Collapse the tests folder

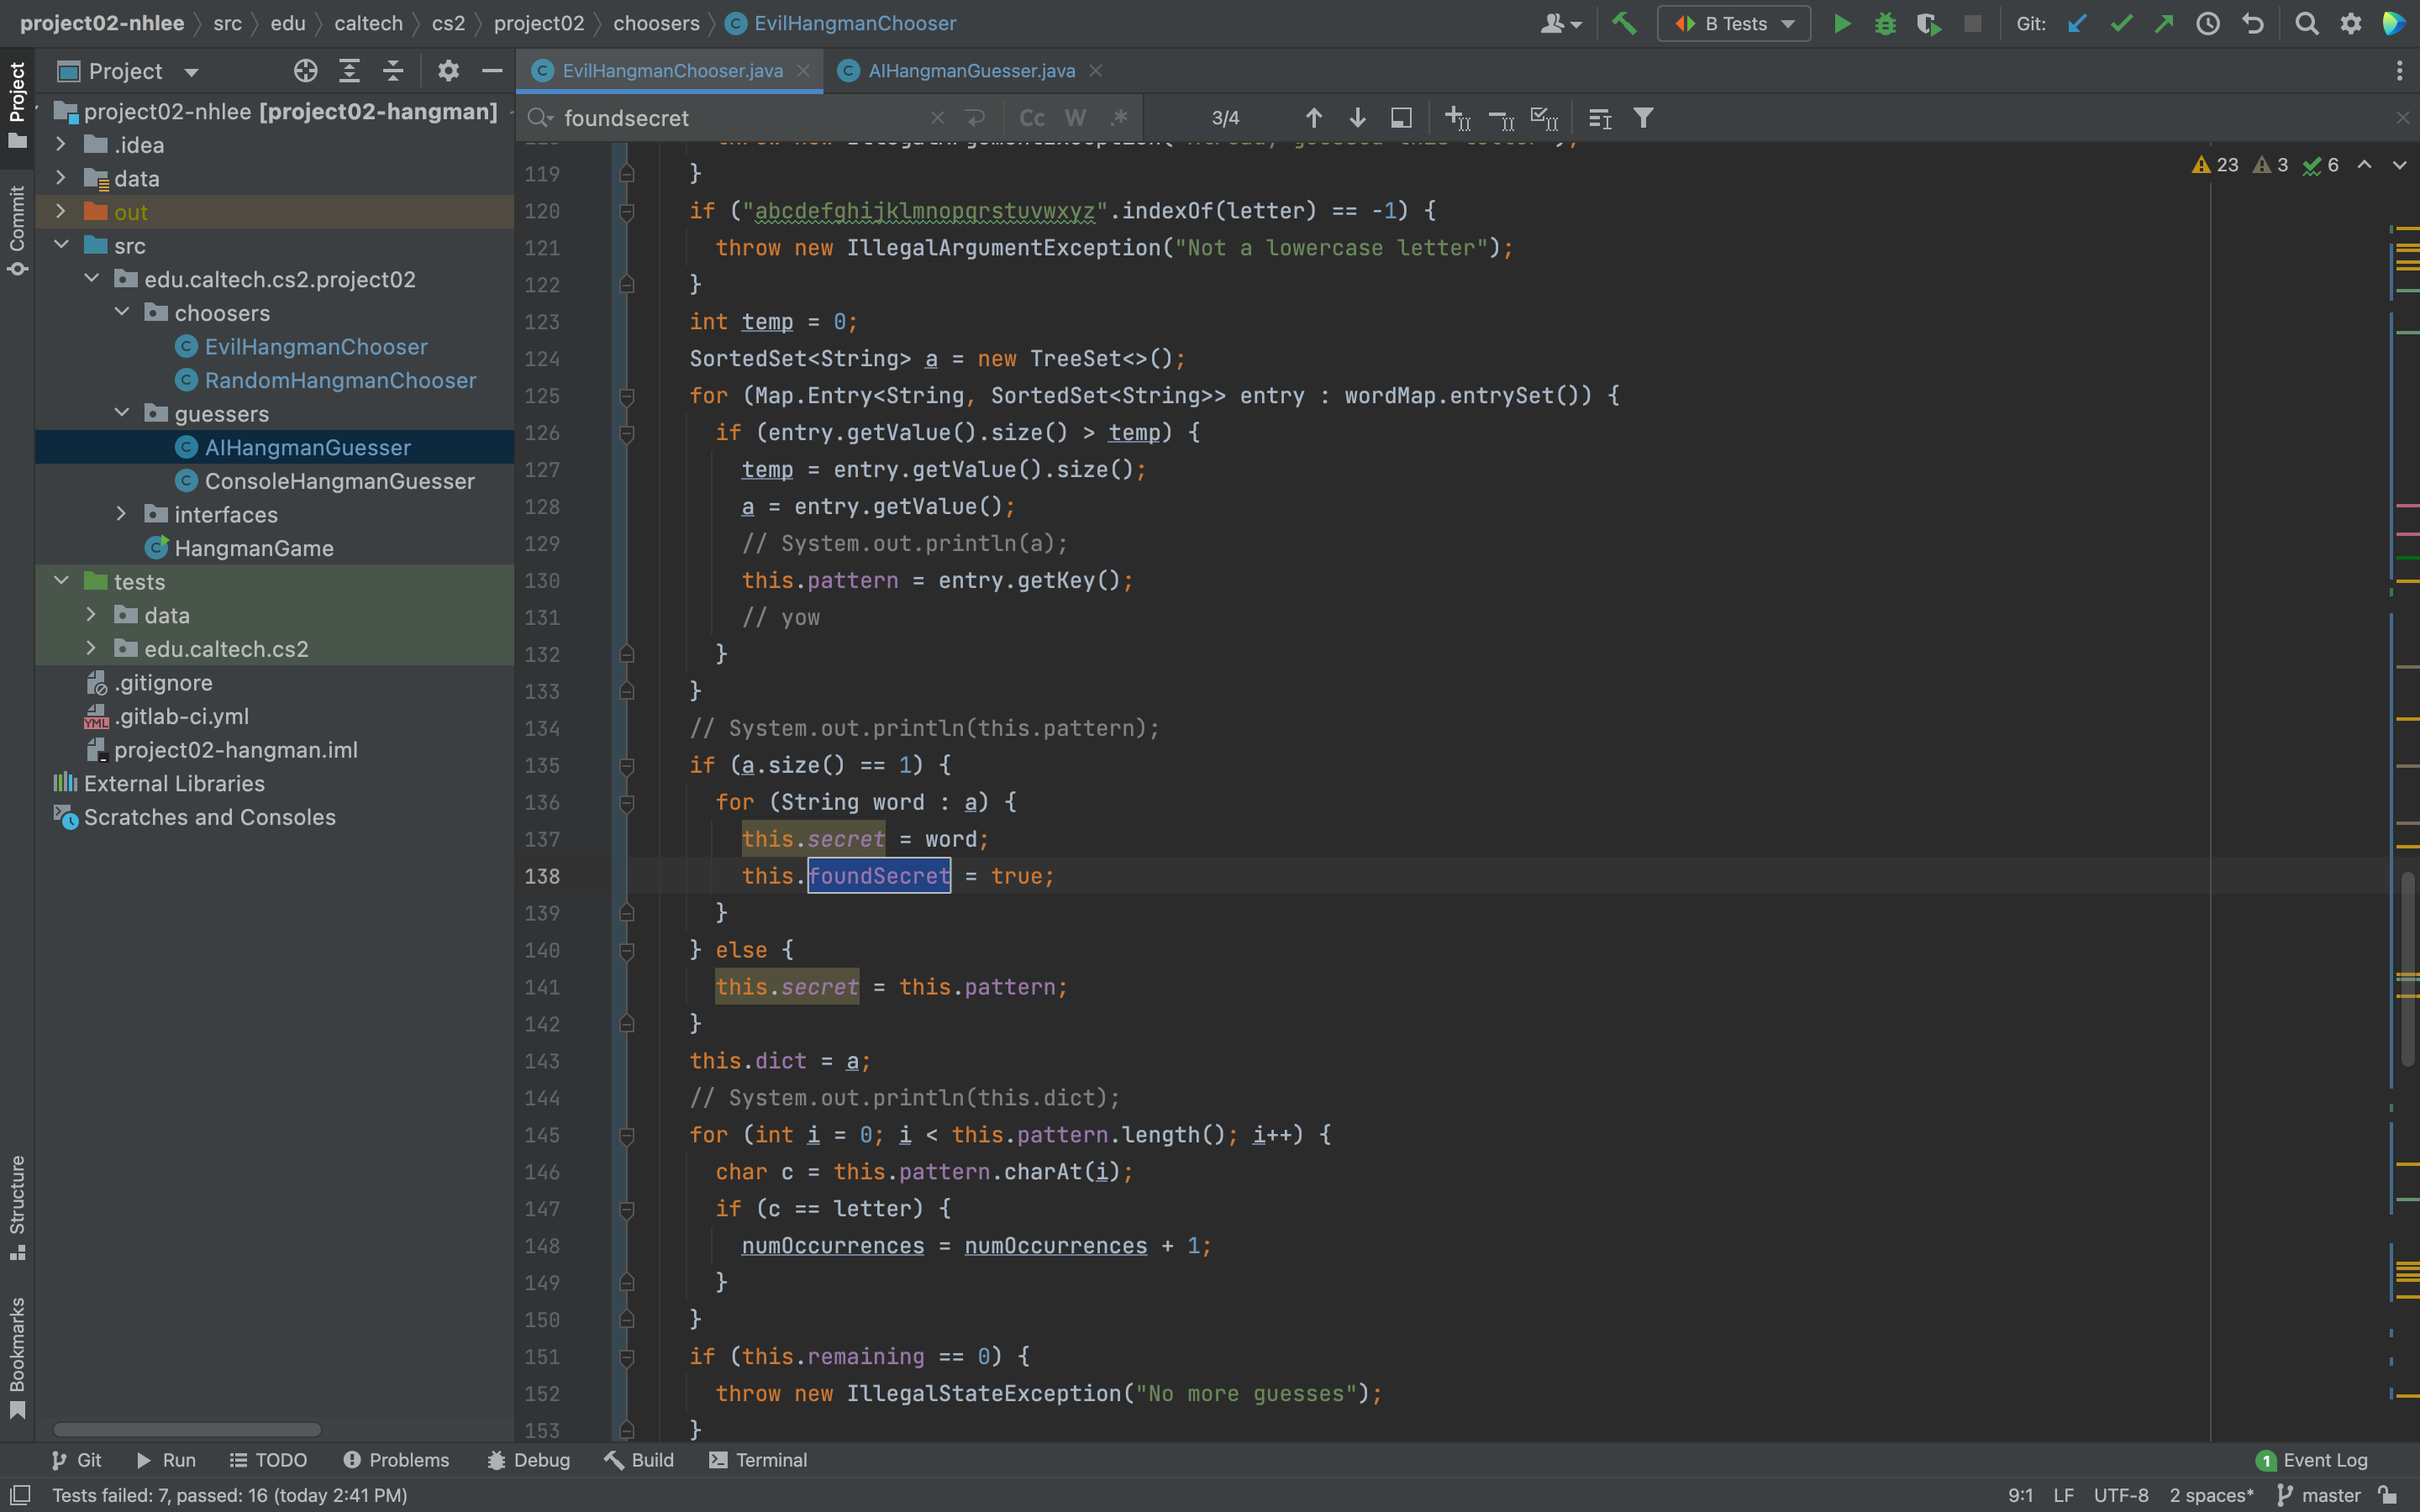pyautogui.click(x=61, y=581)
